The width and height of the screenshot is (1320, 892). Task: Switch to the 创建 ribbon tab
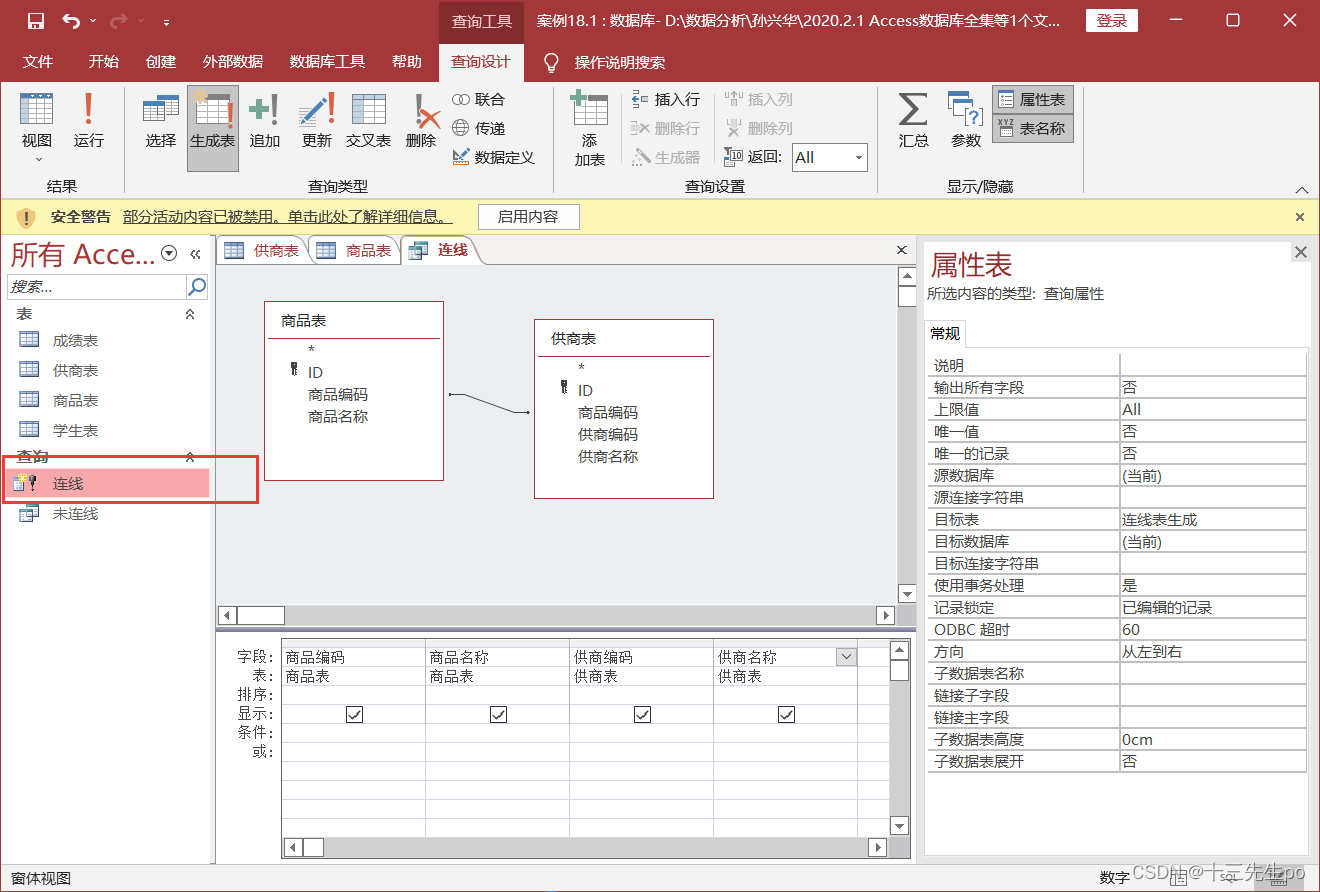(160, 62)
